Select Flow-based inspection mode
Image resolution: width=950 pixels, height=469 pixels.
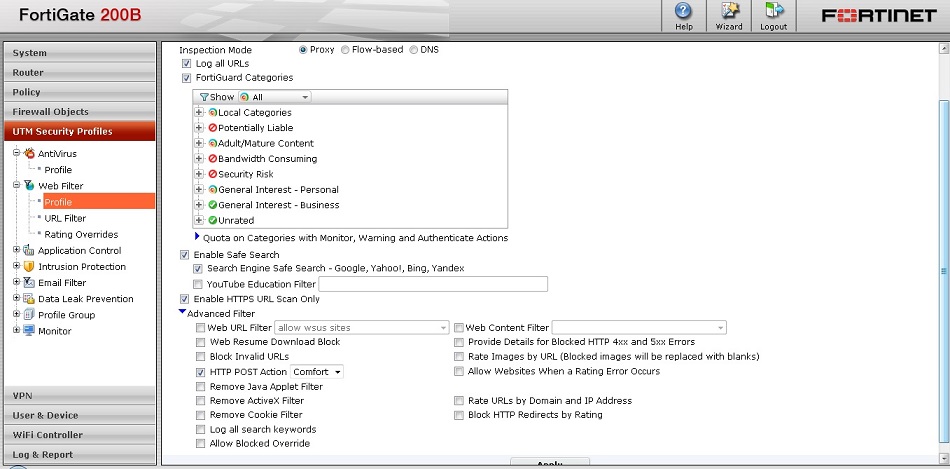click(345, 50)
